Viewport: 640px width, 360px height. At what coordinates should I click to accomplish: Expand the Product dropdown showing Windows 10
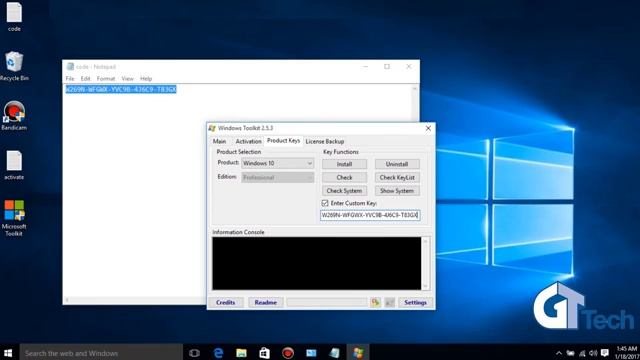tap(278, 163)
